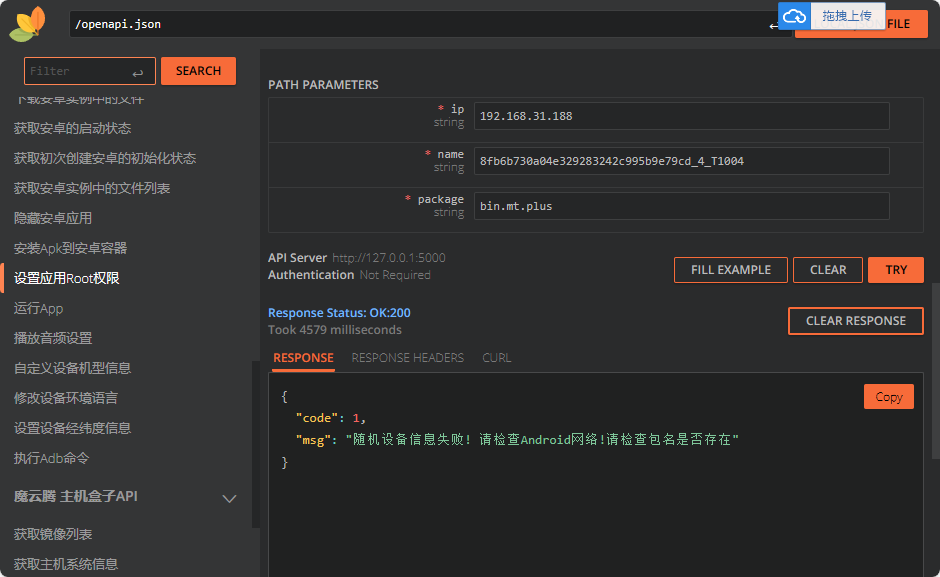
Task: Switch to the RESPONSE HEADERS tab
Action: pyautogui.click(x=407, y=358)
